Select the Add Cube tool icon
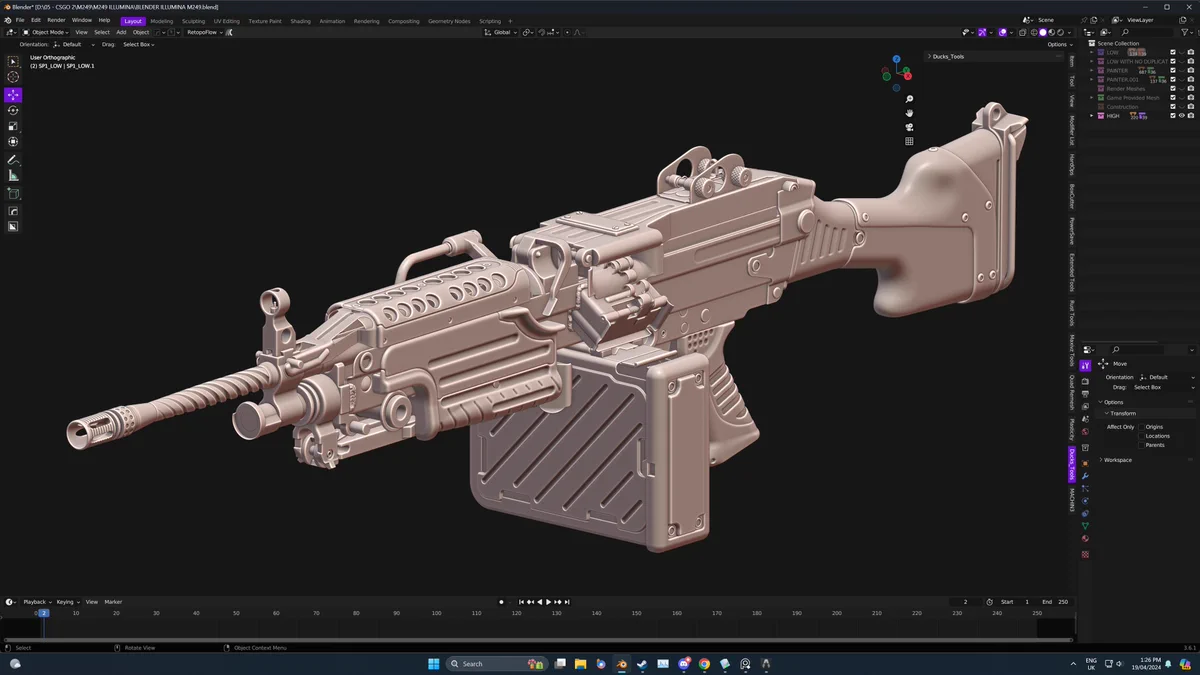Screen dimensions: 1200x675 (x=13, y=194)
